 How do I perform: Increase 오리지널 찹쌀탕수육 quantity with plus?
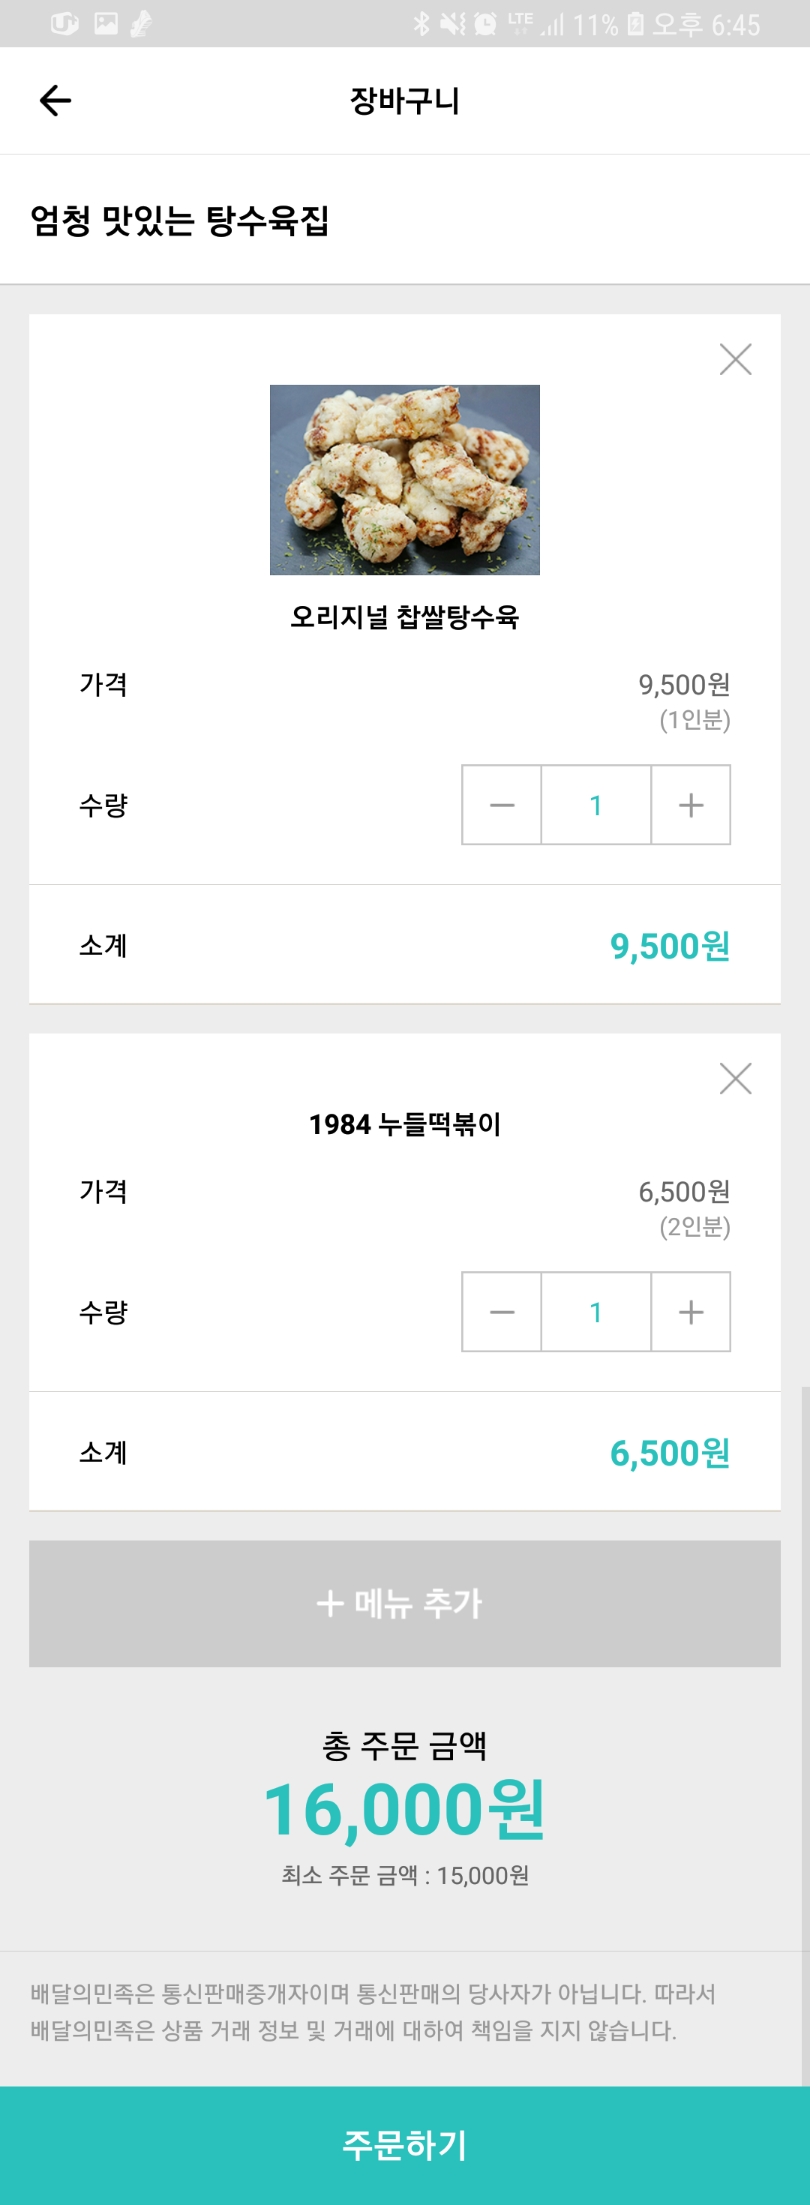click(x=691, y=805)
